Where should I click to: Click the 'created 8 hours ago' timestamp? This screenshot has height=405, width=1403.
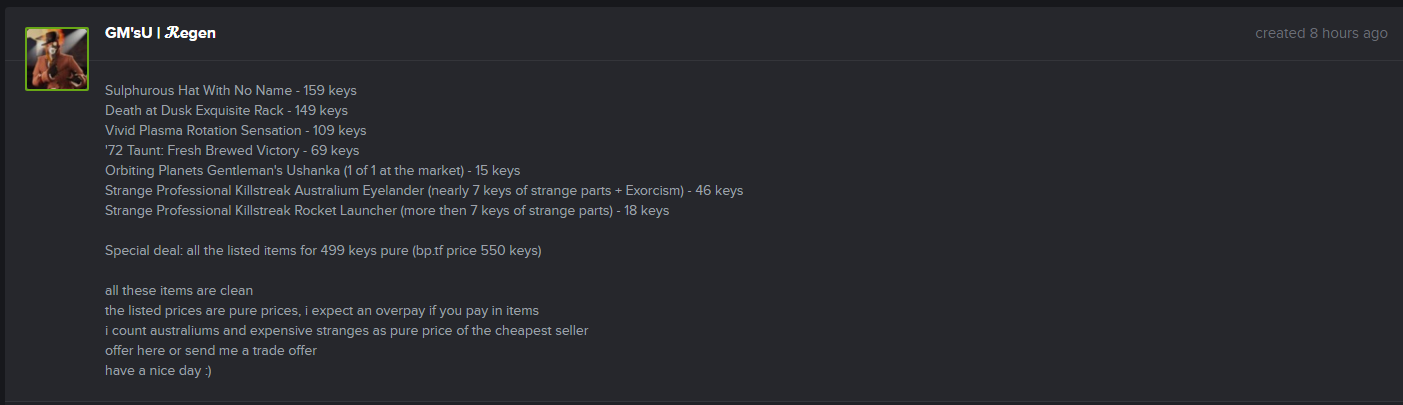tap(1321, 33)
